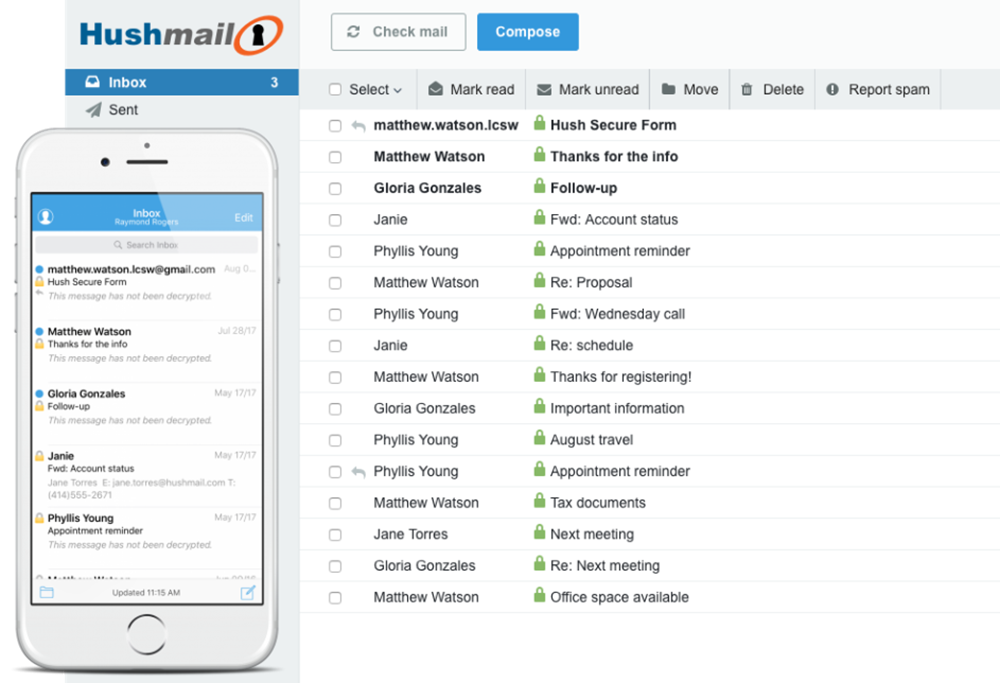The width and height of the screenshot is (1000, 683).
Task: Tap the Gloria Gonzales message on phone
Action: click(147, 413)
